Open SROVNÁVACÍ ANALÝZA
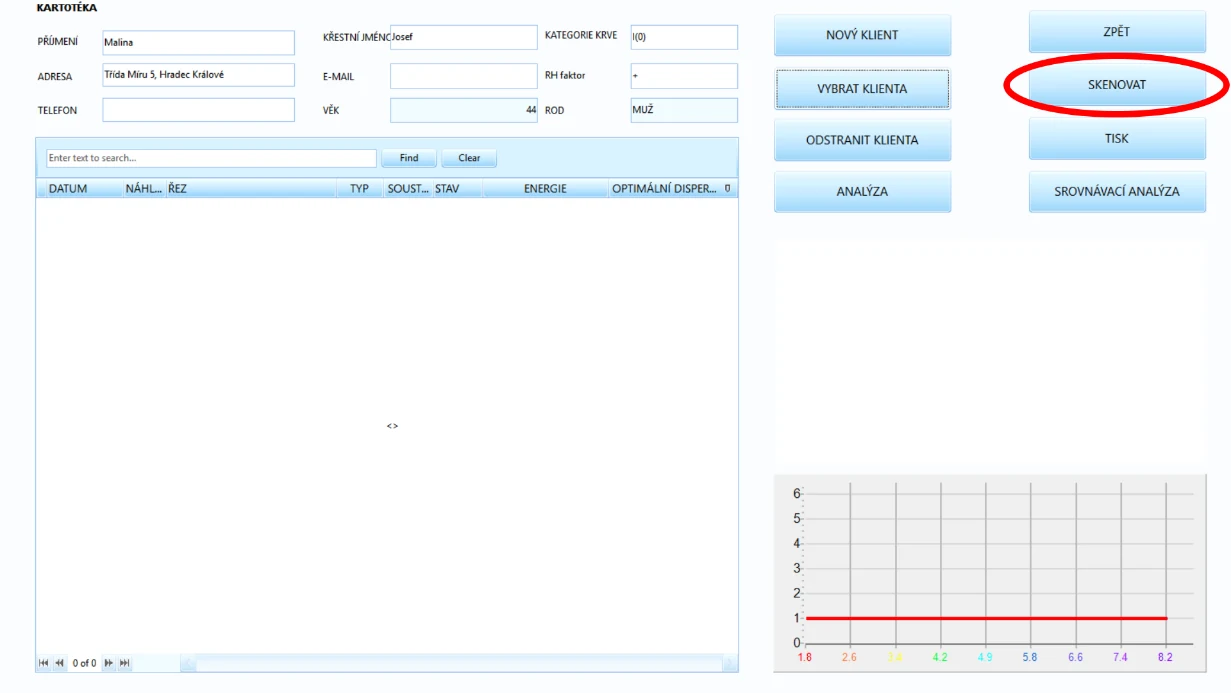The image size is (1231, 693). [1117, 192]
